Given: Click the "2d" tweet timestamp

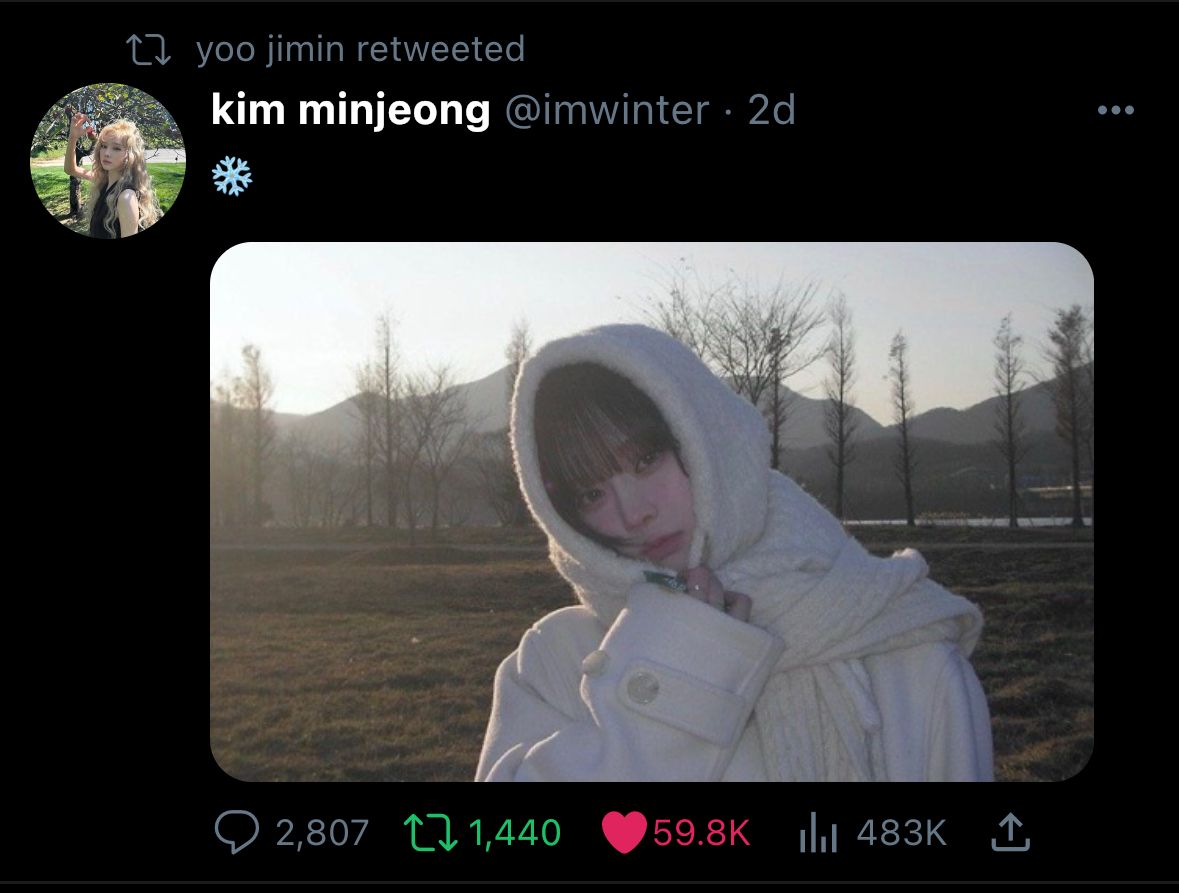Looking at the screenshot, I should pos(772,110).
